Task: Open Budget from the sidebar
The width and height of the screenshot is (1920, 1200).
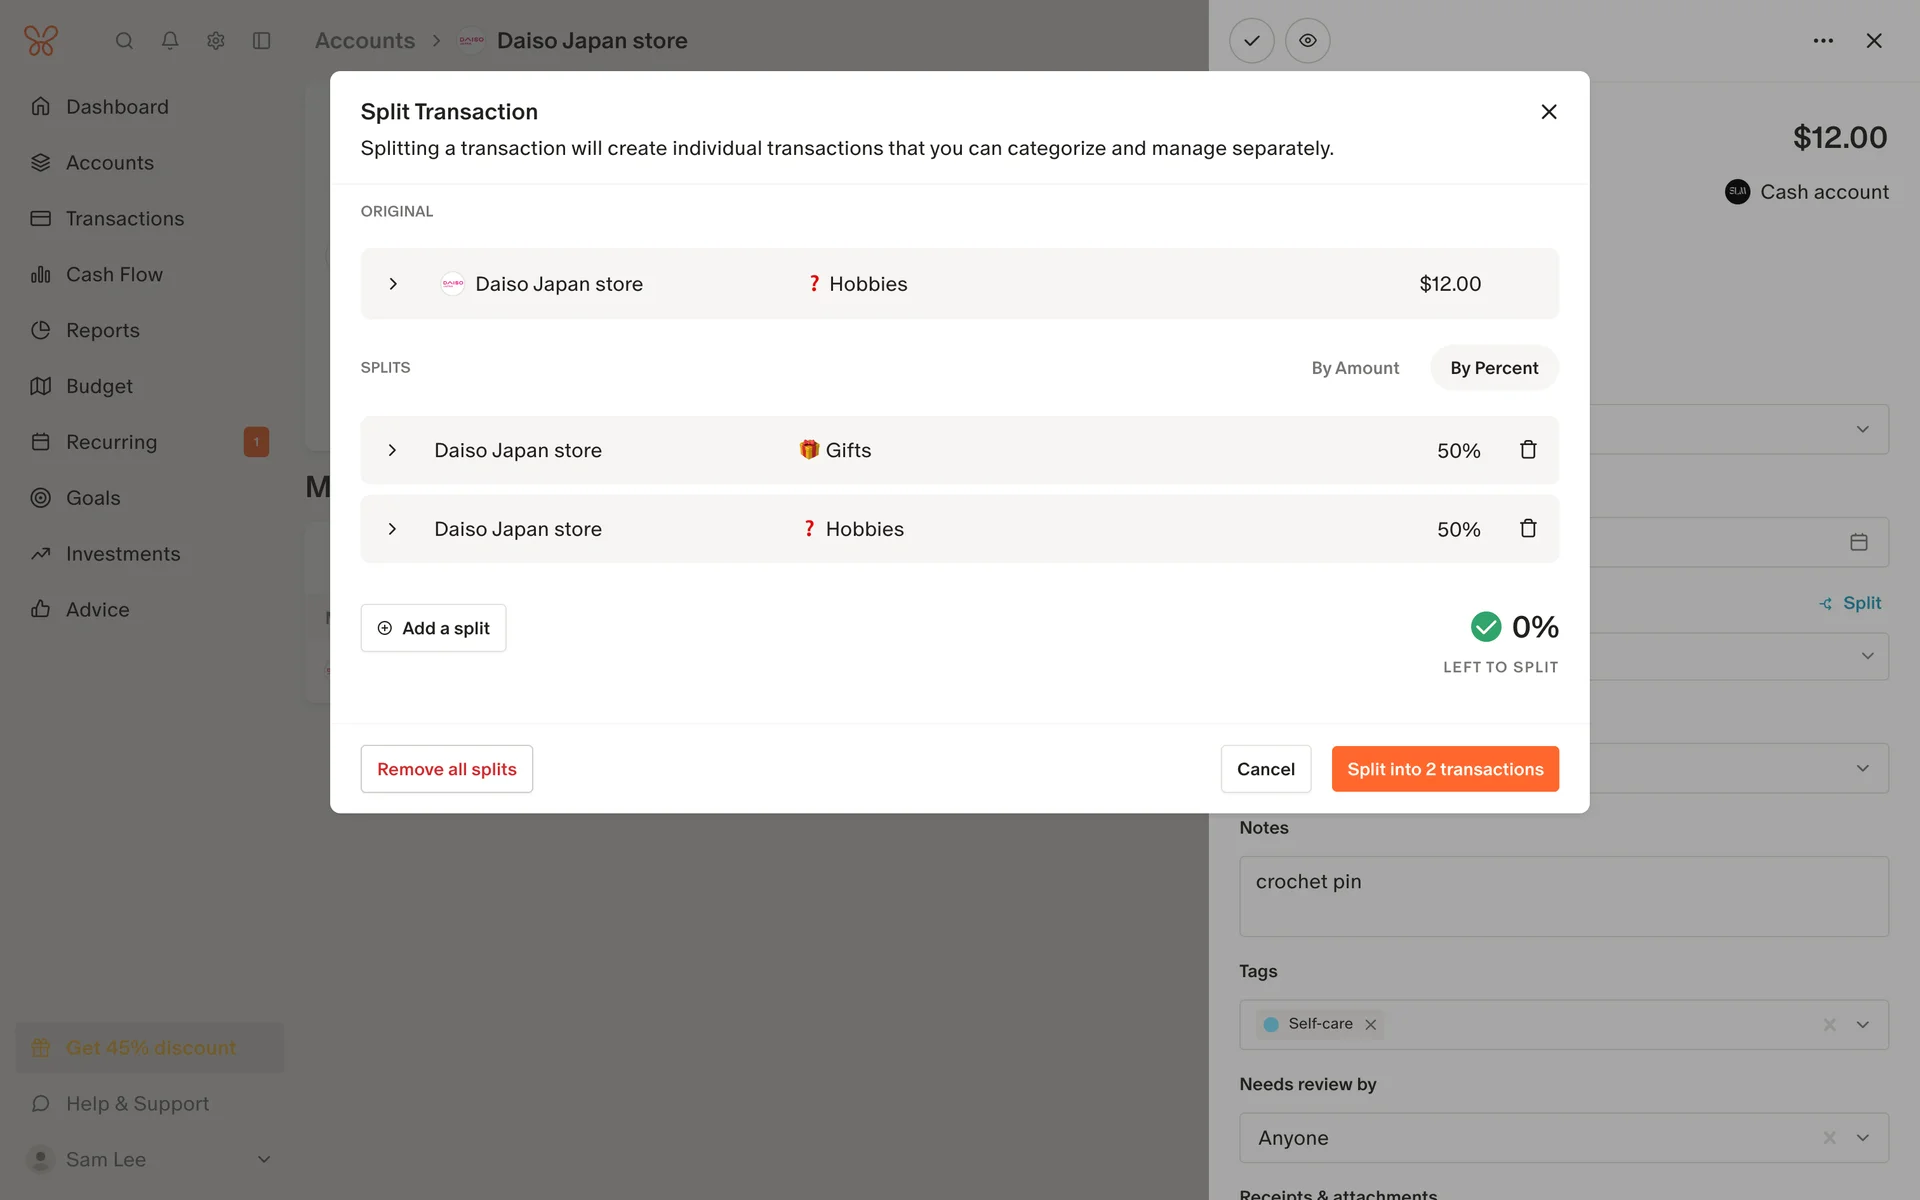Action: (x=99, y=386)
